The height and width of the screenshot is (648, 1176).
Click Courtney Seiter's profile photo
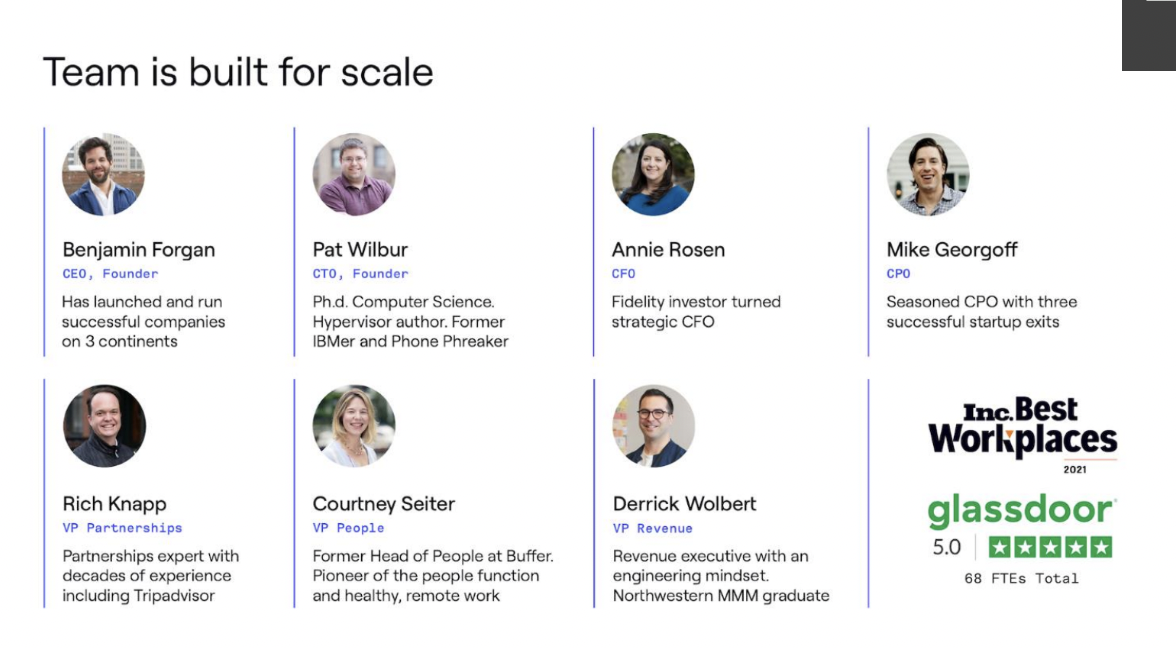tap(354, 426)
